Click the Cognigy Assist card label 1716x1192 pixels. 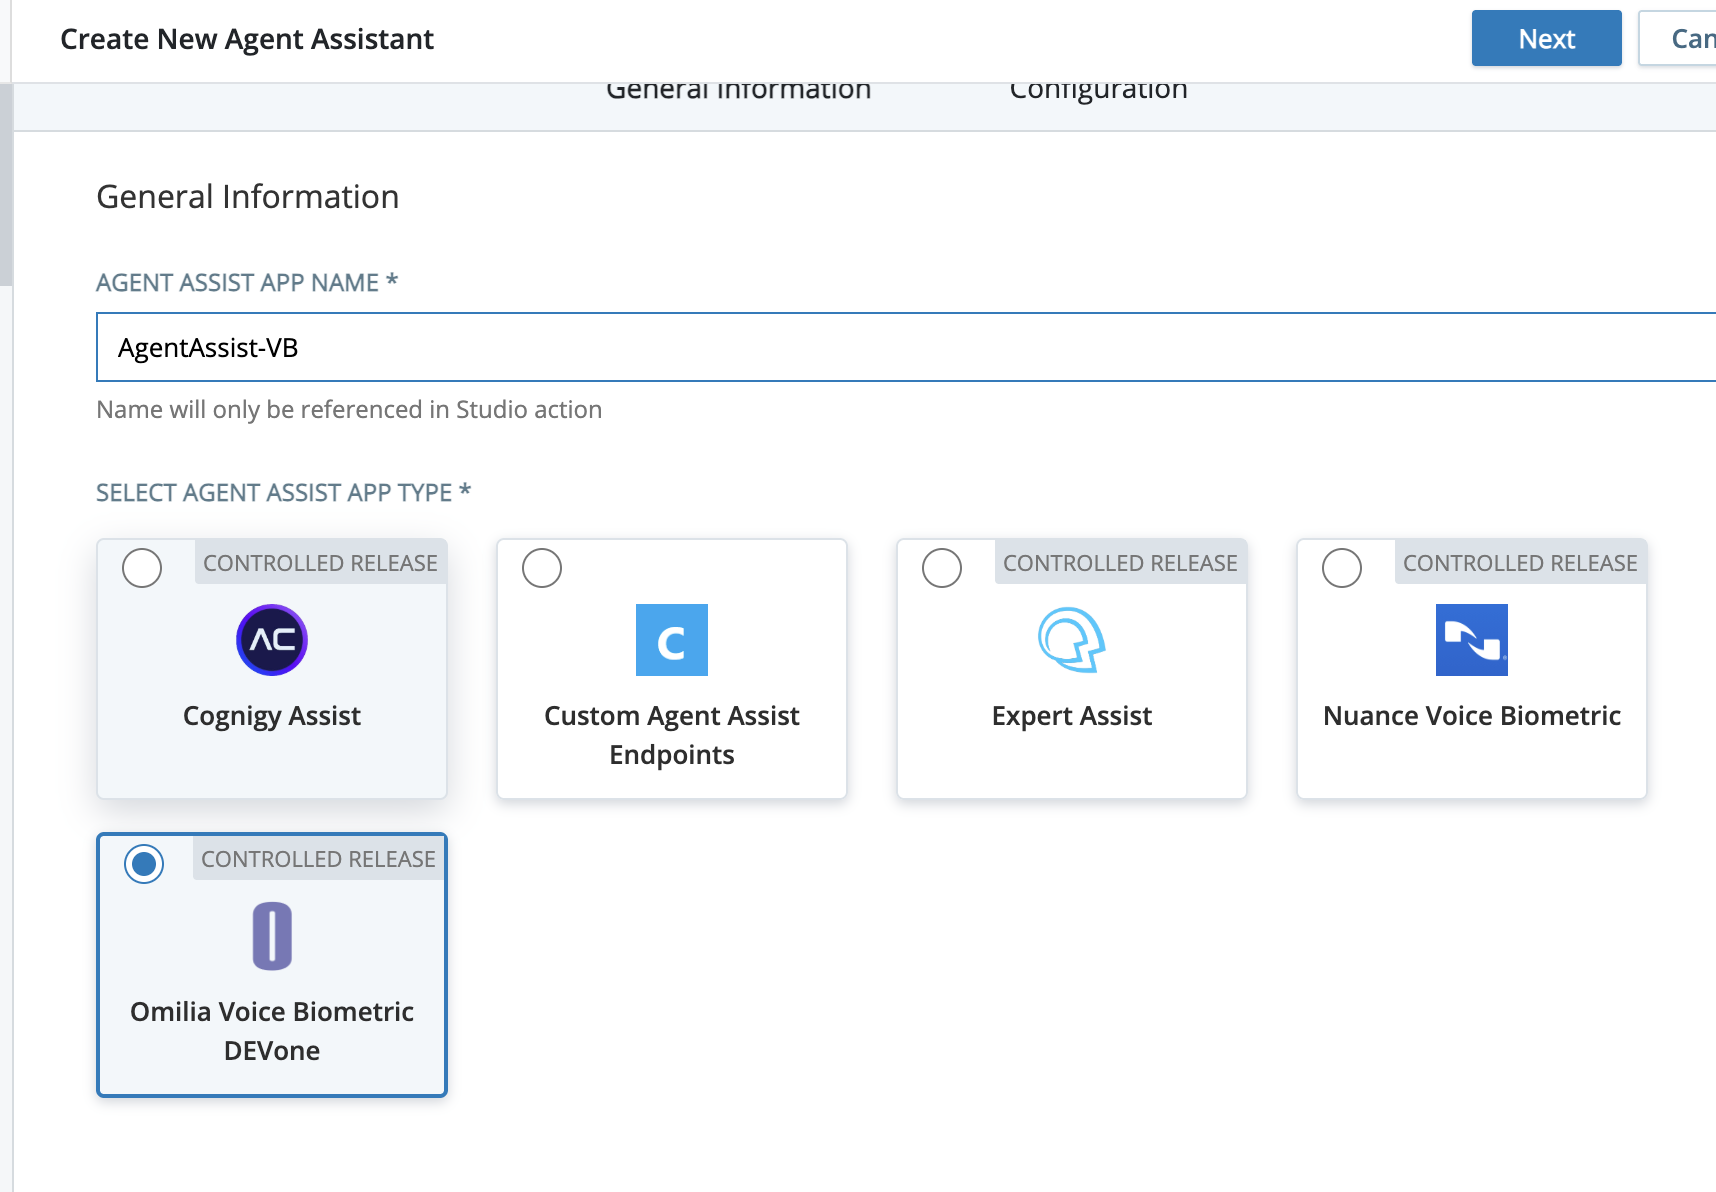[272, 716]
